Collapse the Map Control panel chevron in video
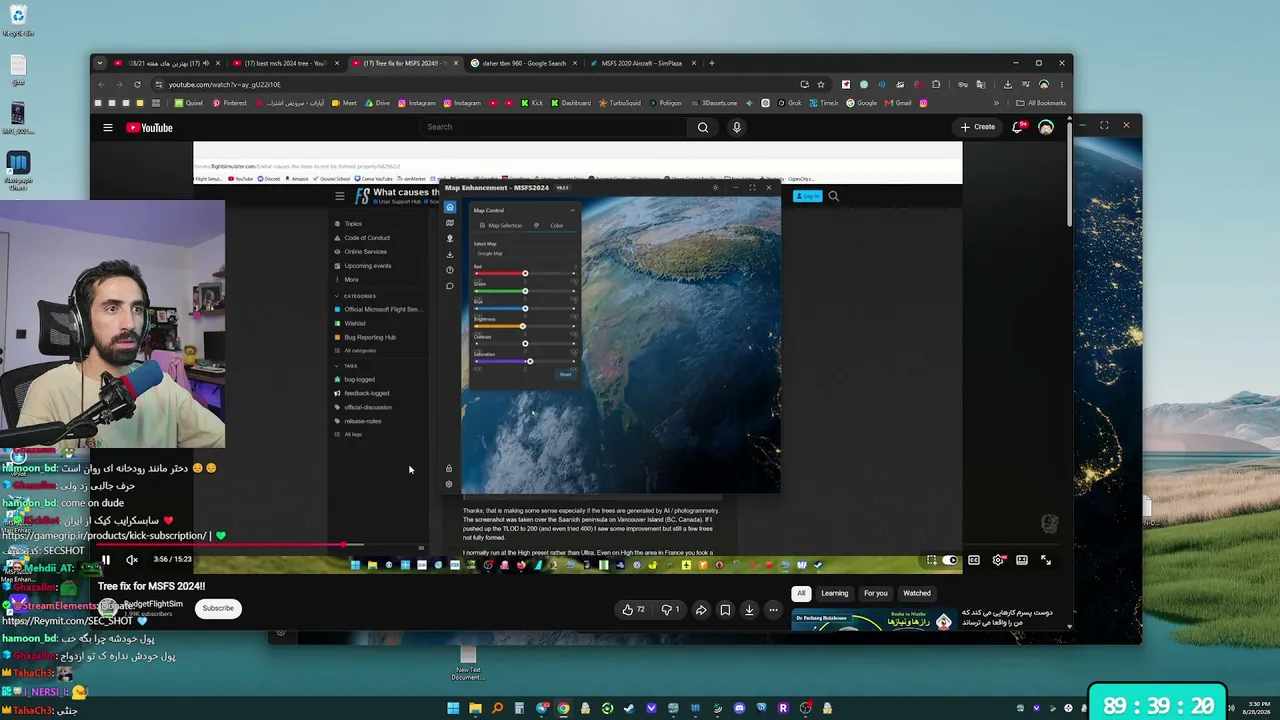Image resolution: width=1280 pixels, height=720 pixels. tap(572, 210)
